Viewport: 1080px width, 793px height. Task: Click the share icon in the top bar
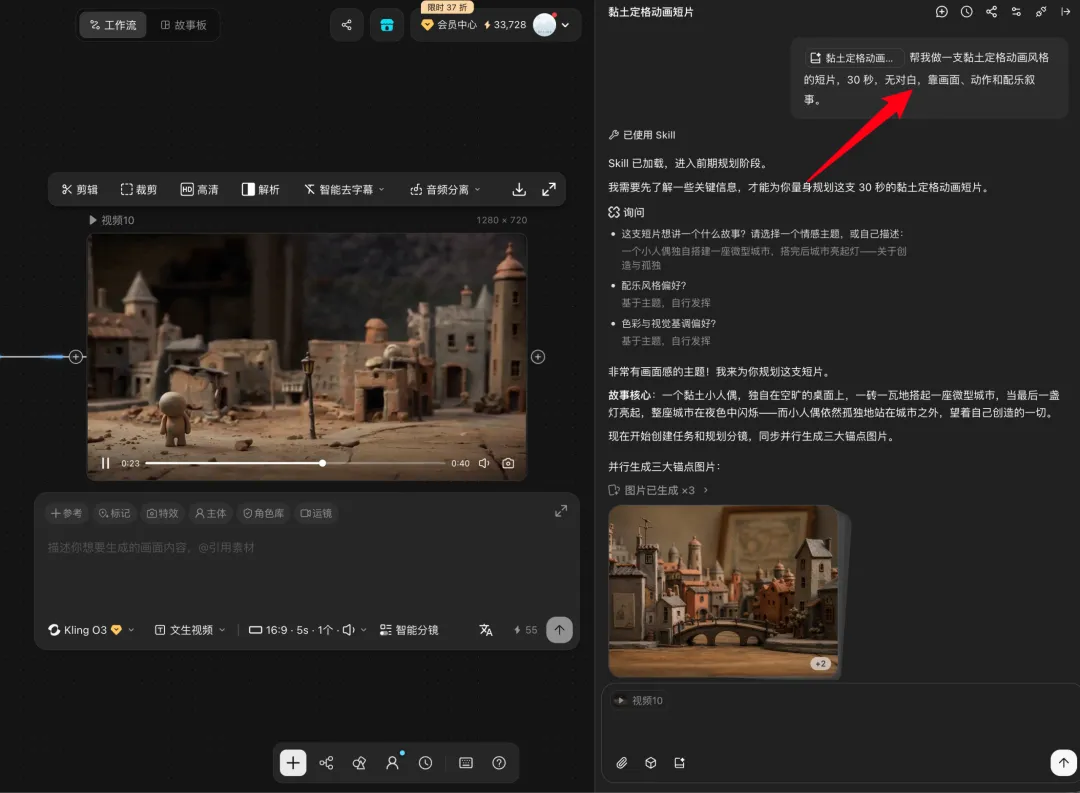point(346,25)
